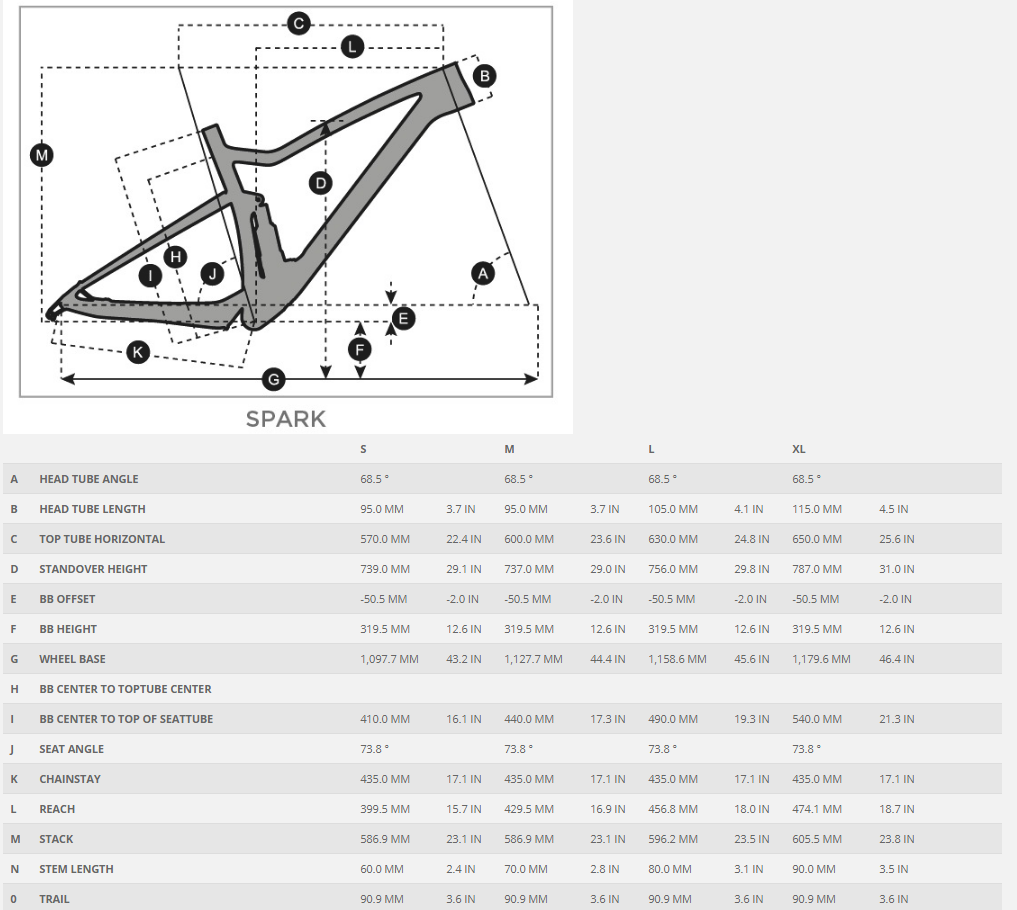This screenshot has width=1017, height=910.
Task: Click the circled J seat angle marker
Action: click(x=212, y=274)
